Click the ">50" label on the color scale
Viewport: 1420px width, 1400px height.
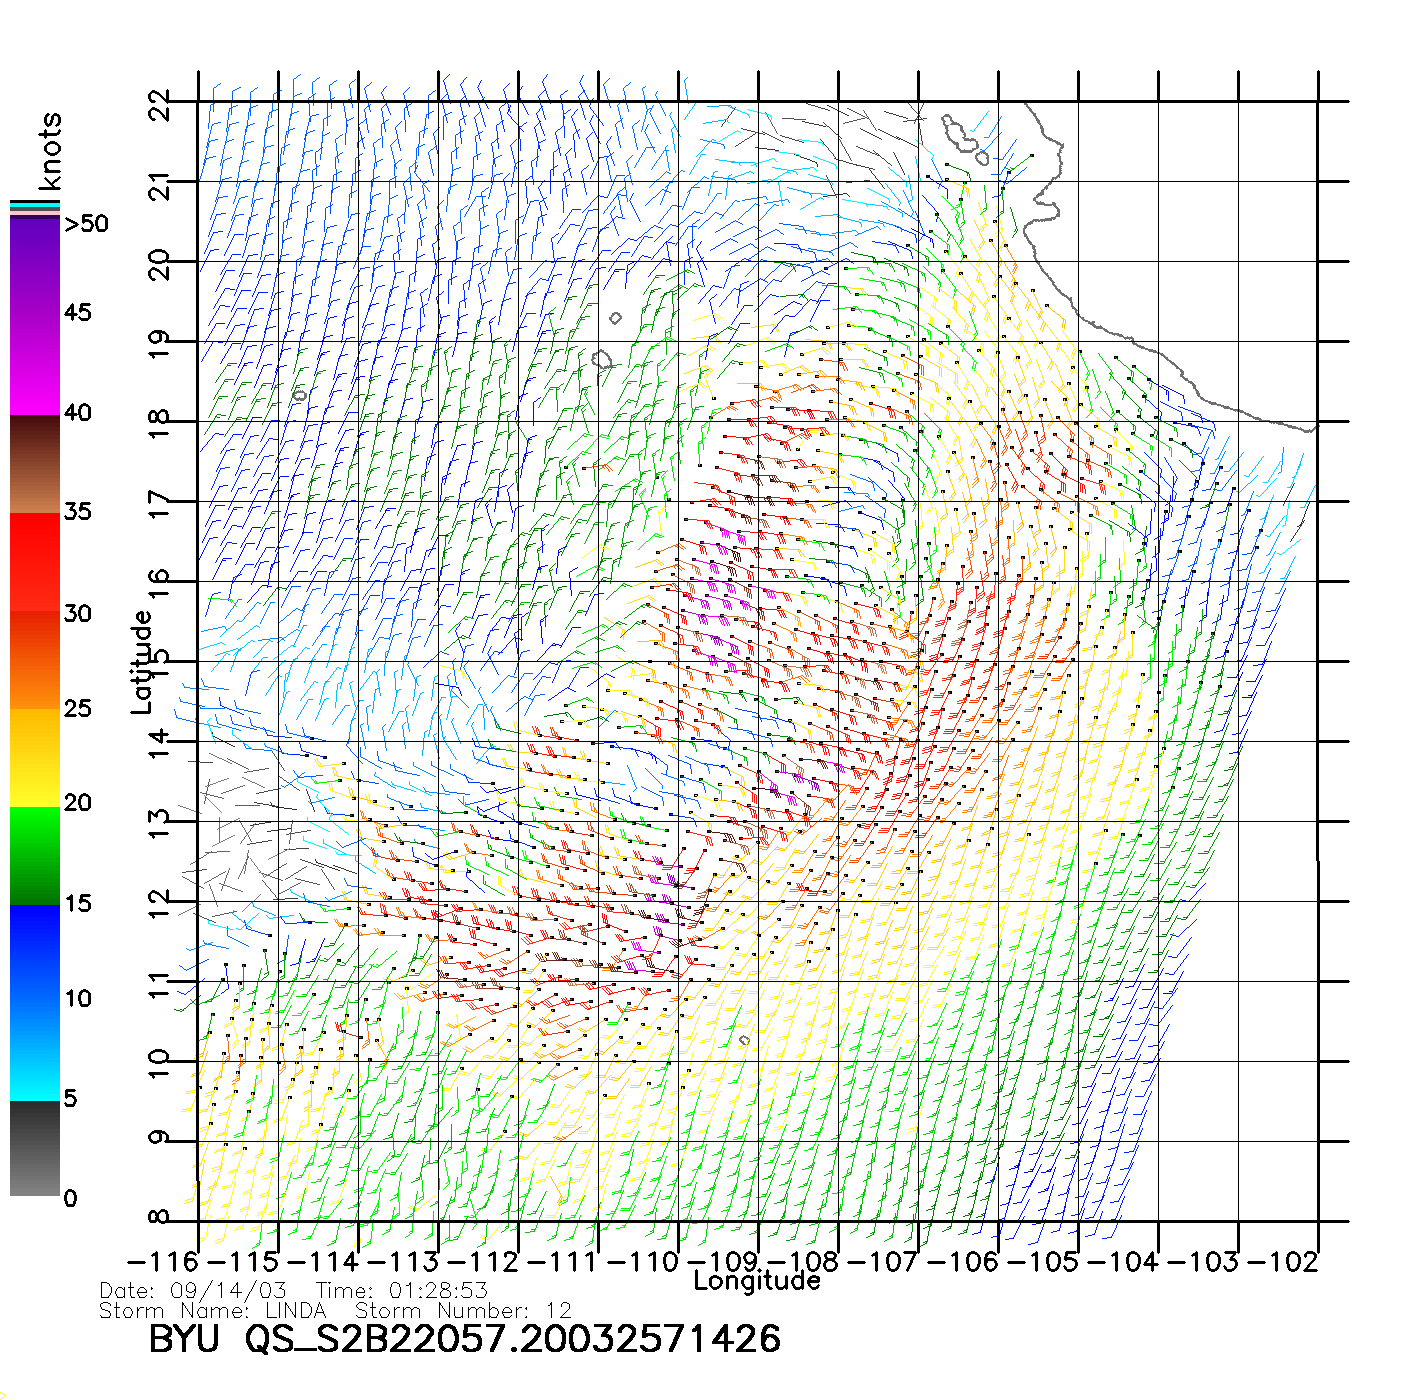coord(87,224)
